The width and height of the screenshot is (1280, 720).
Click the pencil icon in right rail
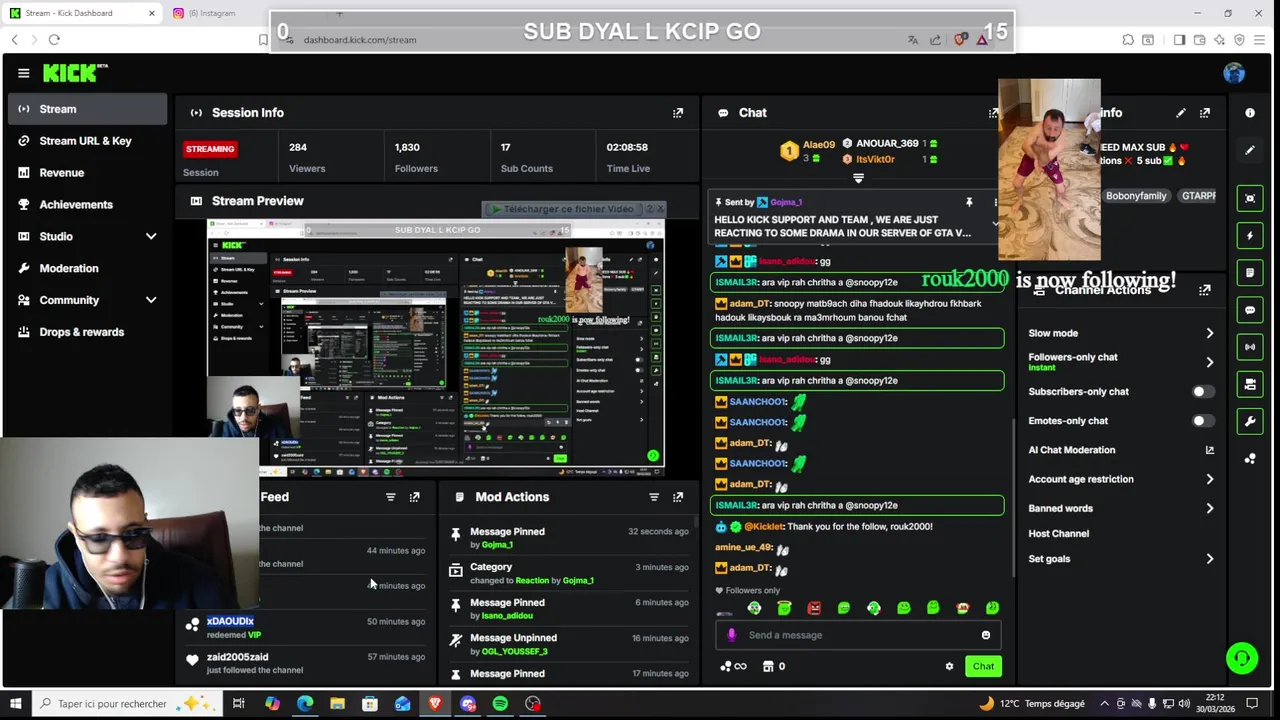1250,150
